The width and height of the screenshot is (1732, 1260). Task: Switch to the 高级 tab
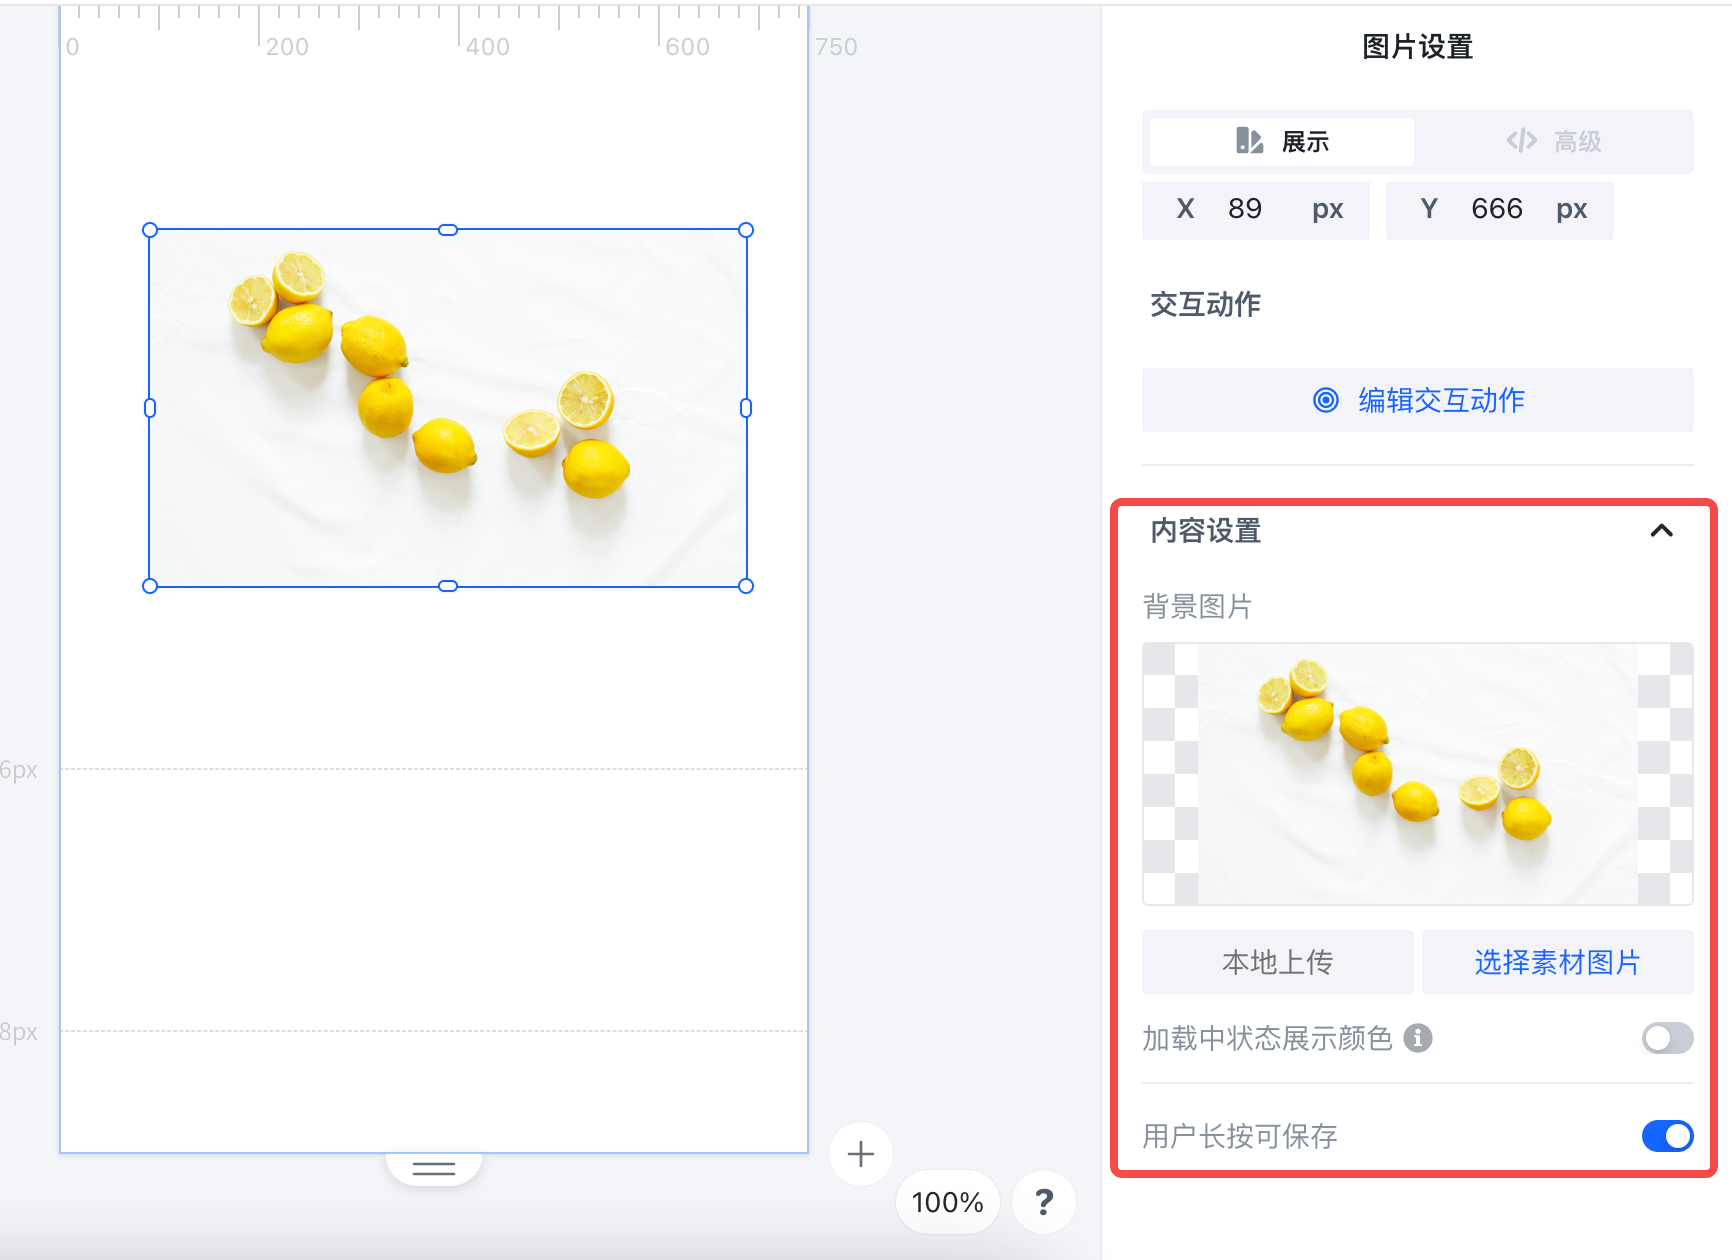1554,142
